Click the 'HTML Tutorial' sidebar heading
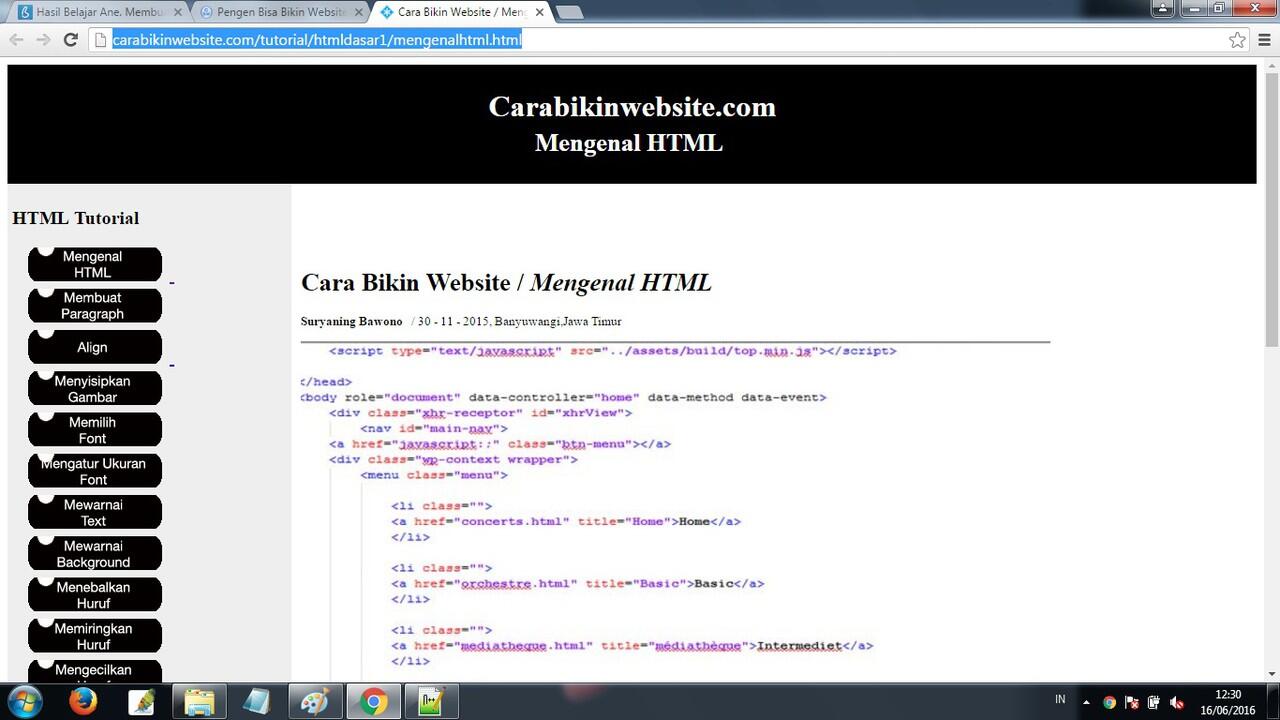The height and width of the screenshot is (720, 1280). tap(76, 218)
